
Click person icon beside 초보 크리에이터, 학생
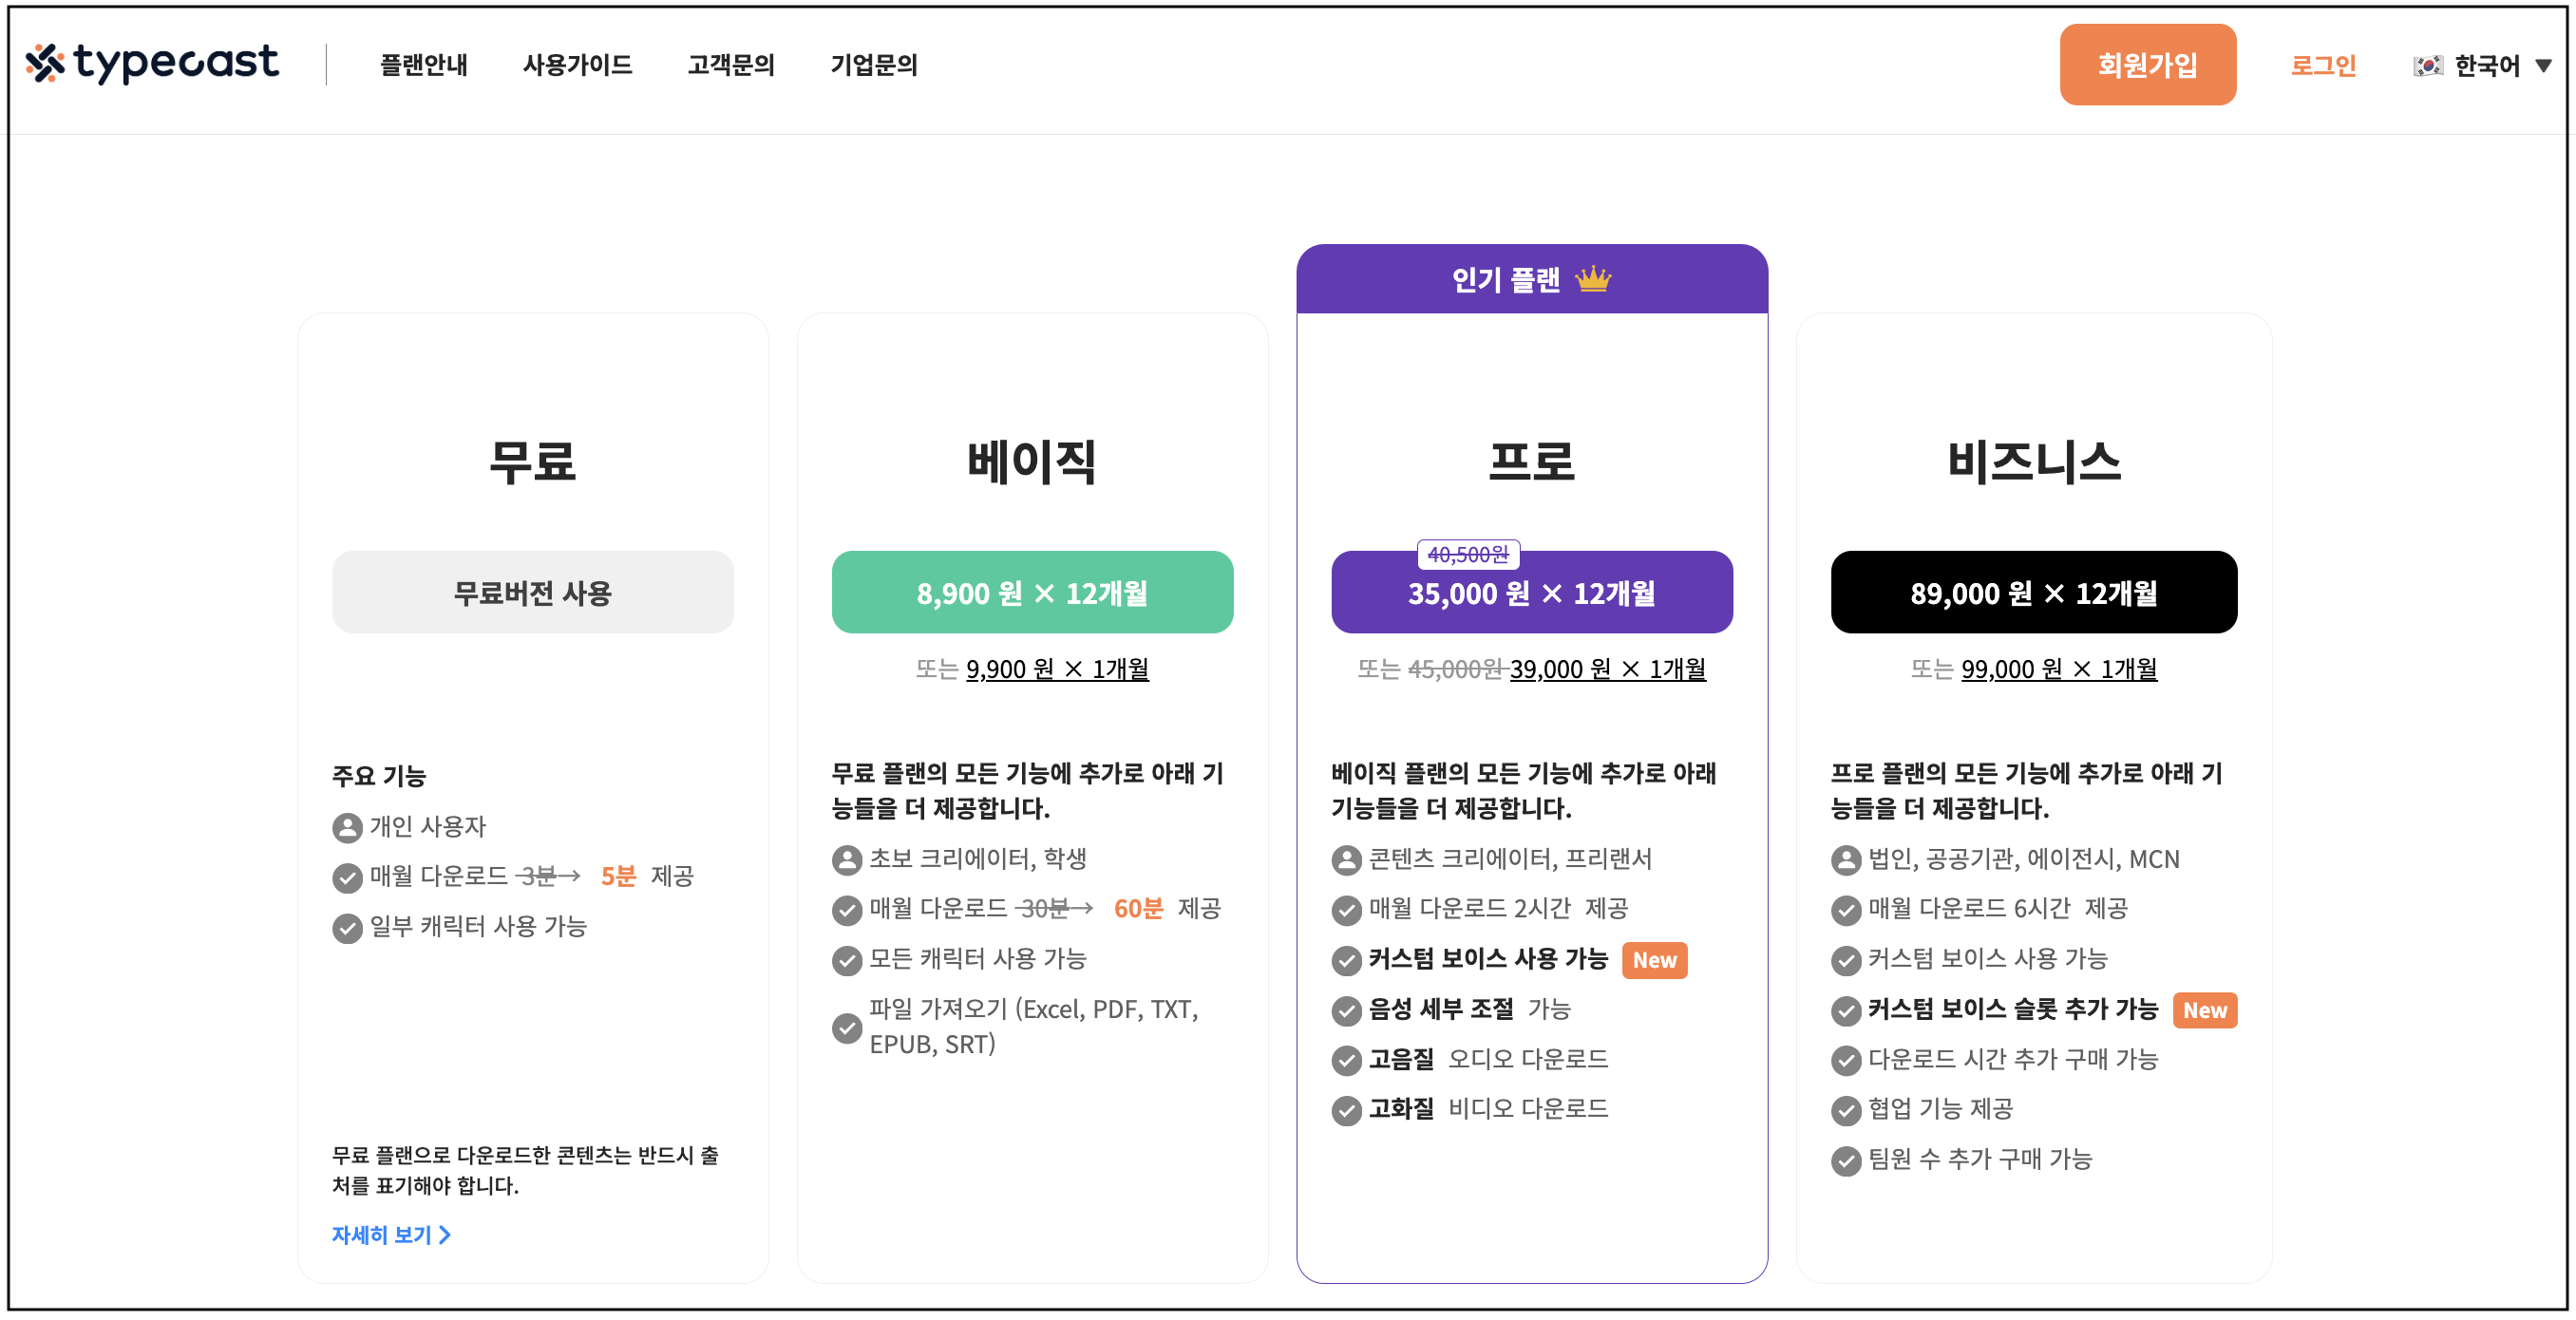(x=846, y=859)
